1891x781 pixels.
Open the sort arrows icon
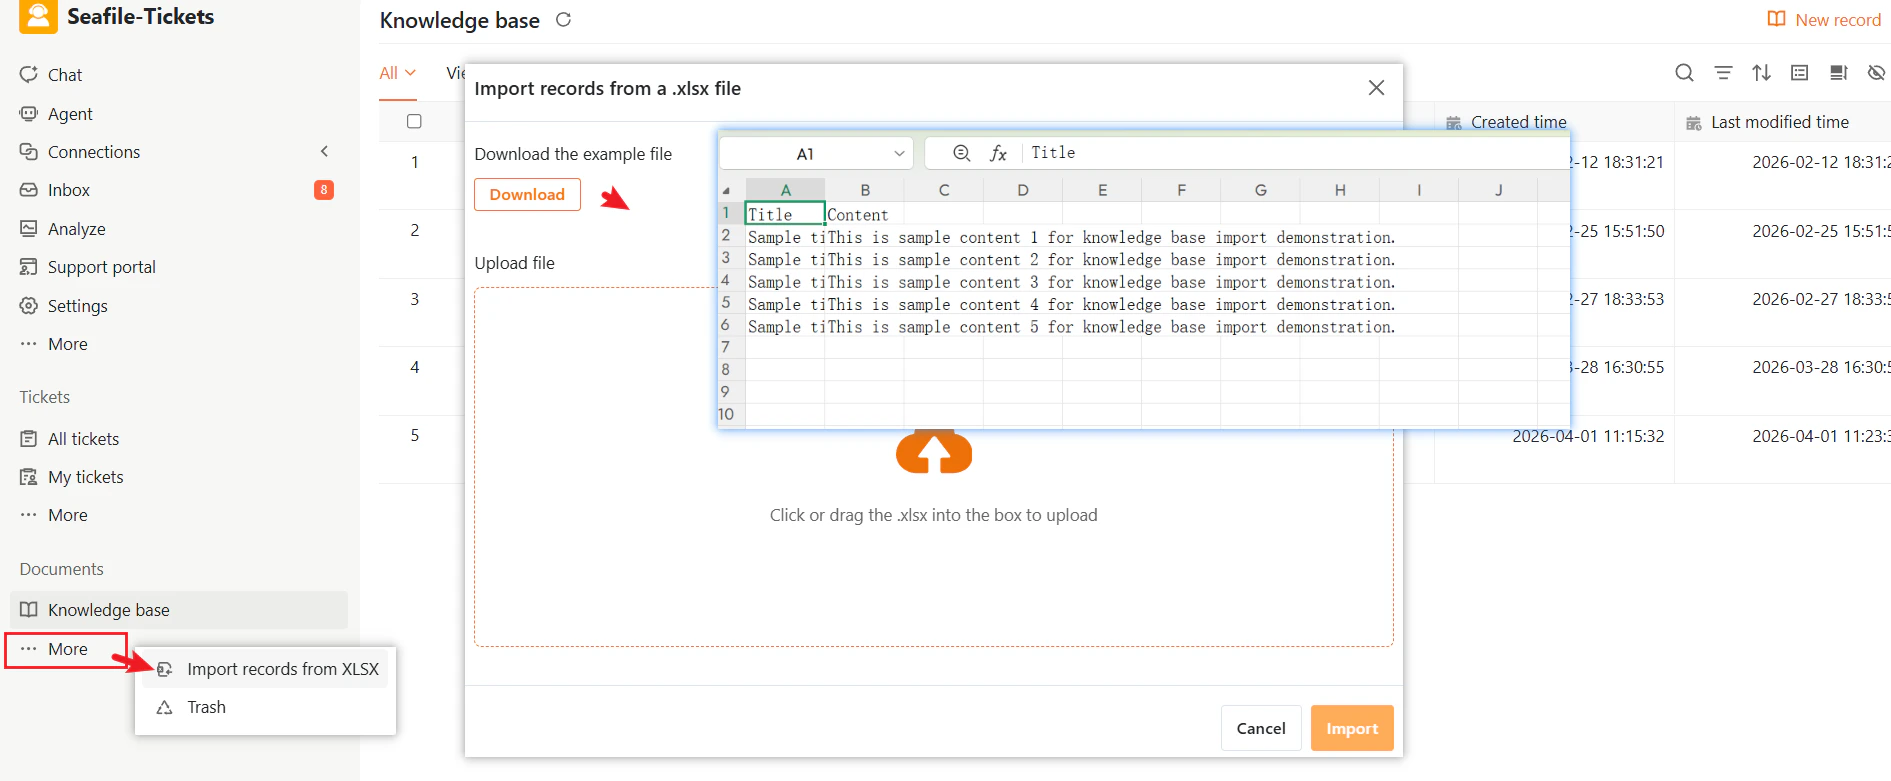[1761, 73]
